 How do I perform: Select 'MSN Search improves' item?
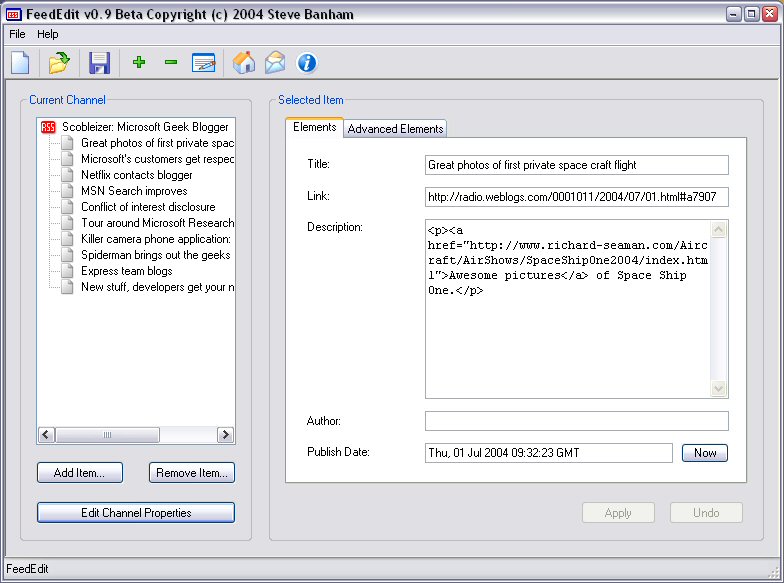point(134,191)
